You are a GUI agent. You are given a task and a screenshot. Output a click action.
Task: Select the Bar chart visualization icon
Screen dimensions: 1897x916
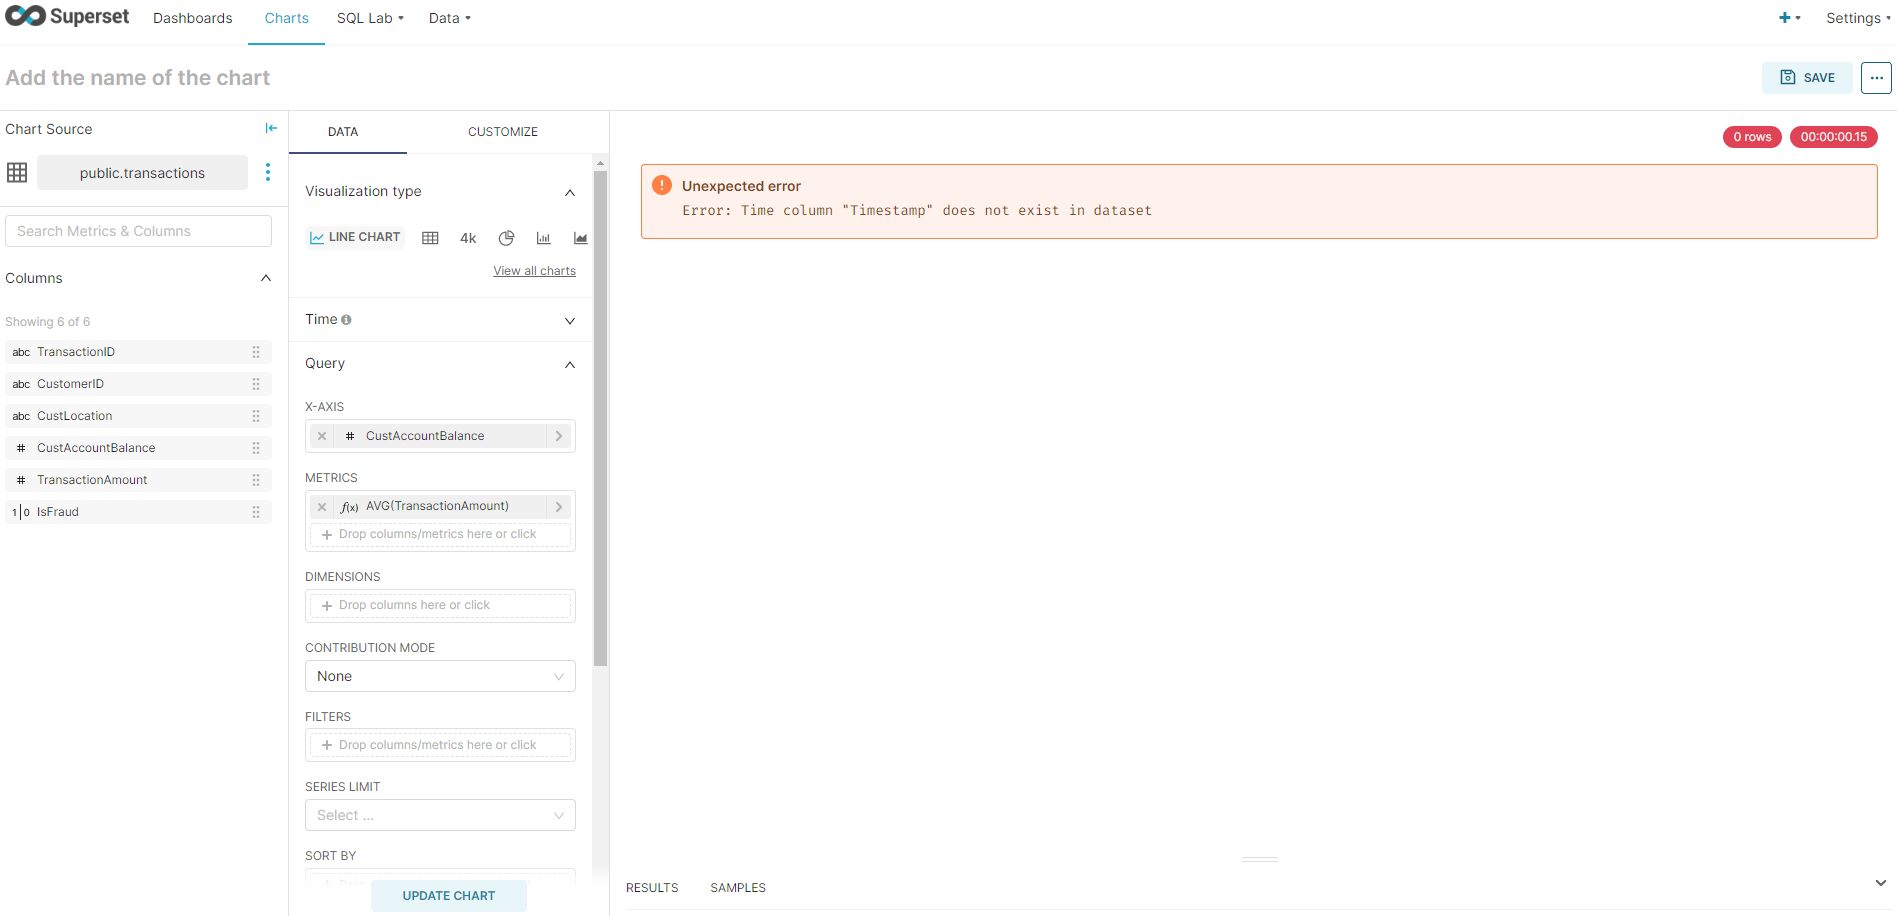(x=543, y=238)
